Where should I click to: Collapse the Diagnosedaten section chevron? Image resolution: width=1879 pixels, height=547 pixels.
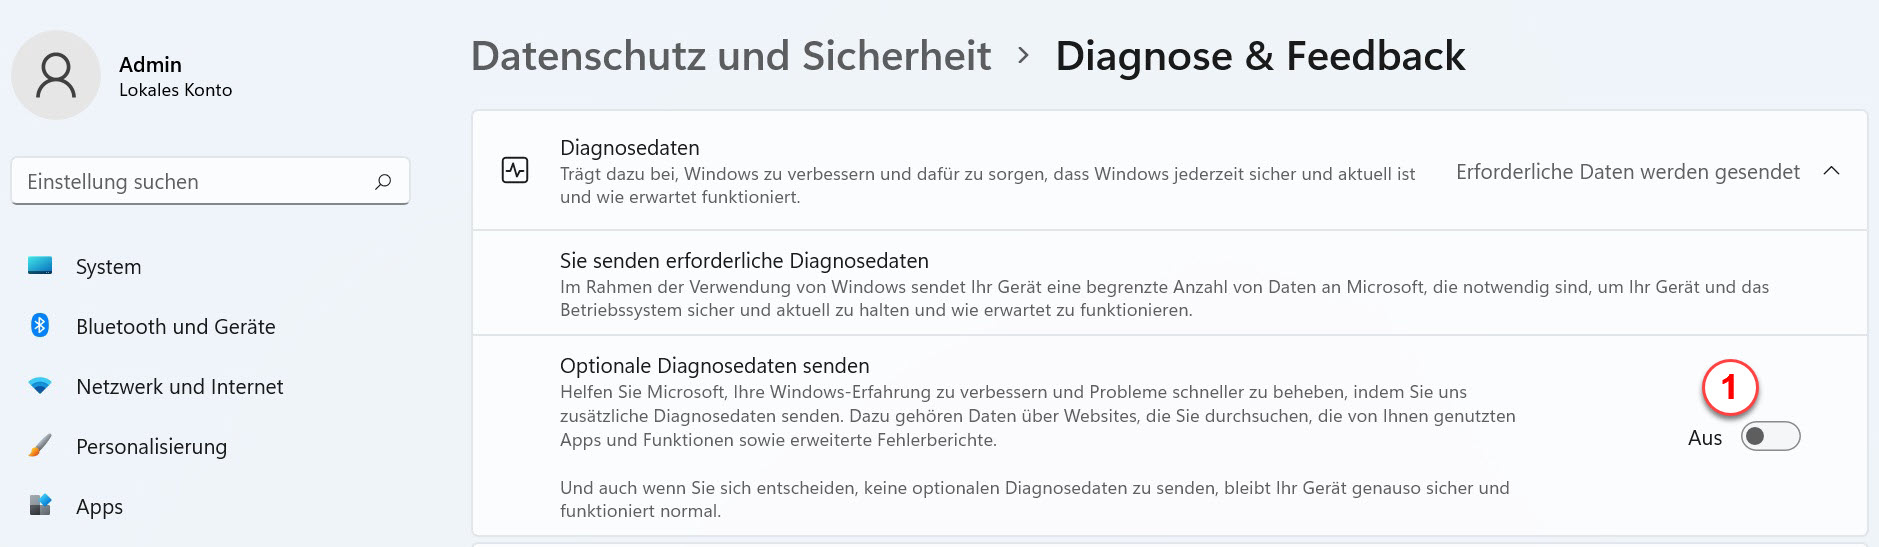(1831, 171)
